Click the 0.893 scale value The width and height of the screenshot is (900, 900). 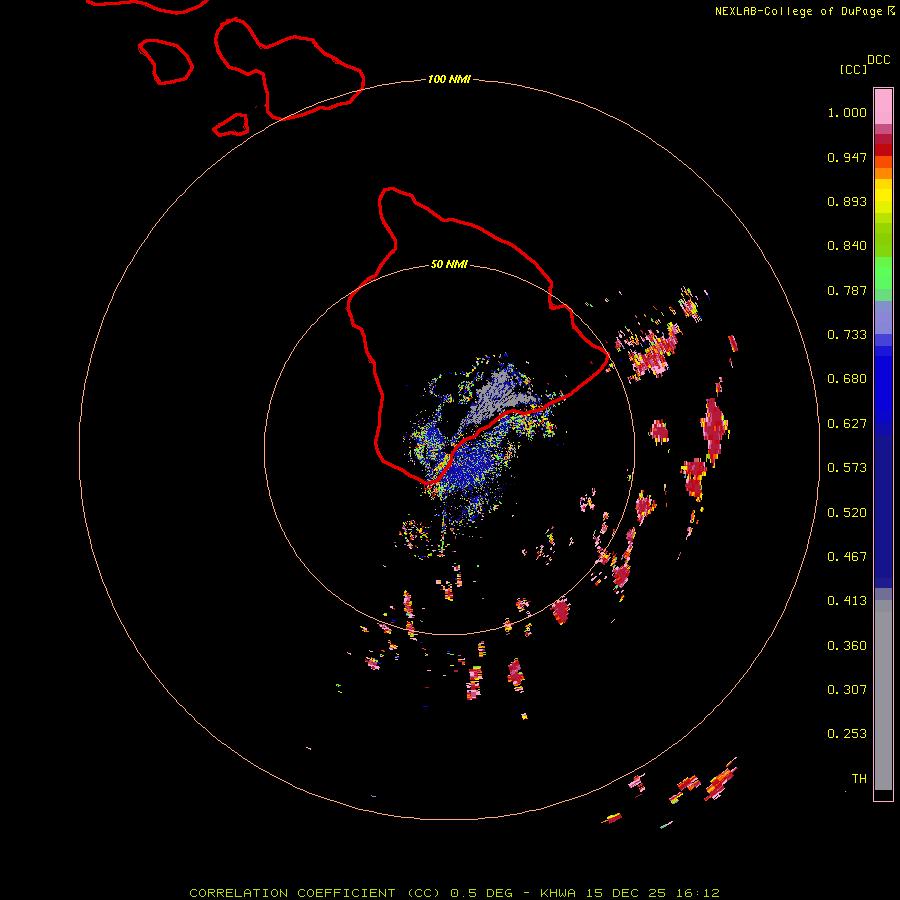click(847, 201)
